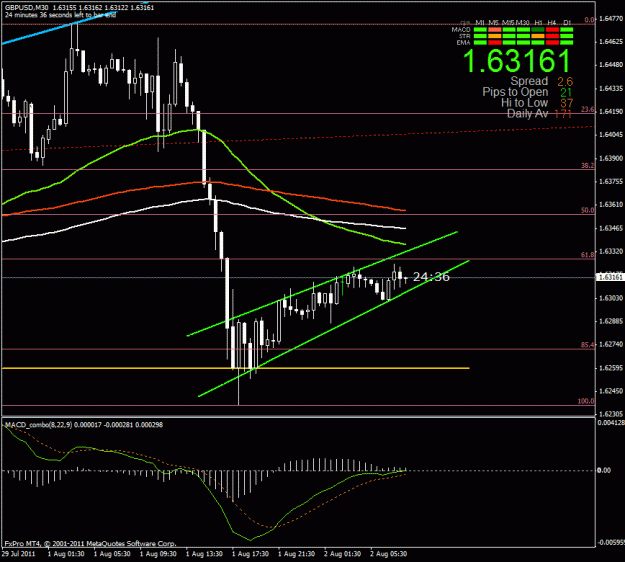625x562 pixels.
Task: Click the EMA row D1 green signal cell
Action: click(566, 42)
